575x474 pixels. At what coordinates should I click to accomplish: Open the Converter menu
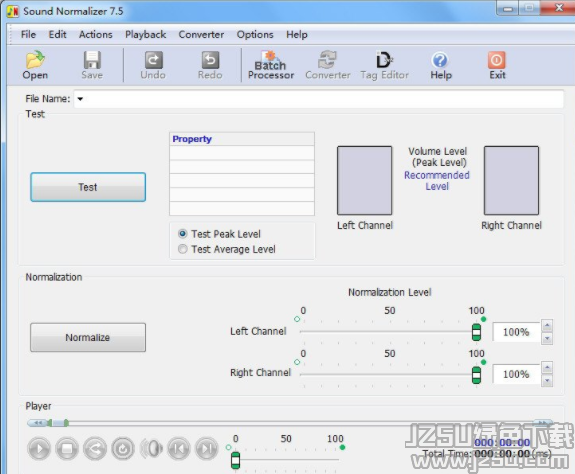coord(201,34)
